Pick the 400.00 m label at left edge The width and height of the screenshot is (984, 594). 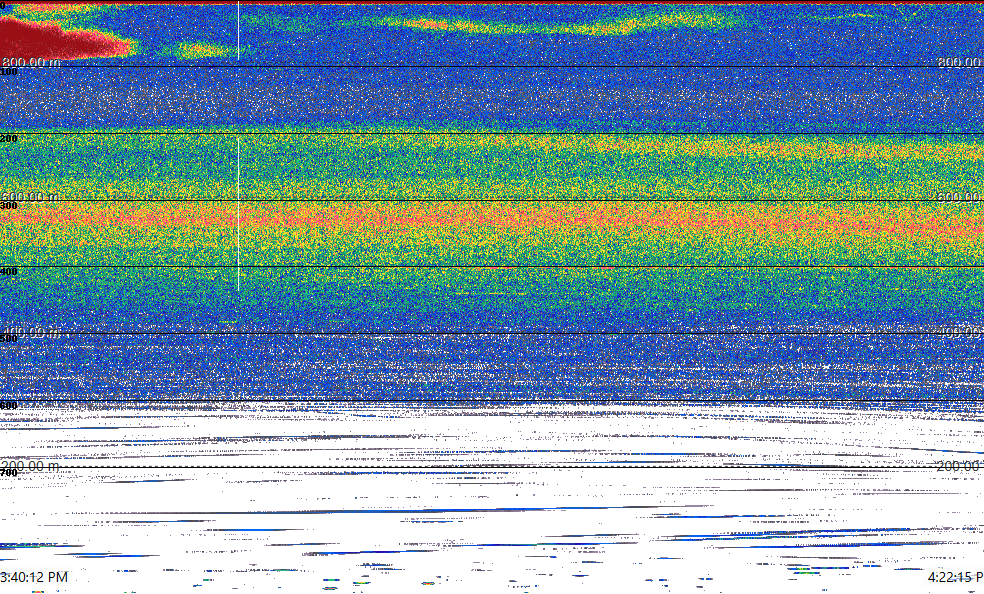click(31, 332)
